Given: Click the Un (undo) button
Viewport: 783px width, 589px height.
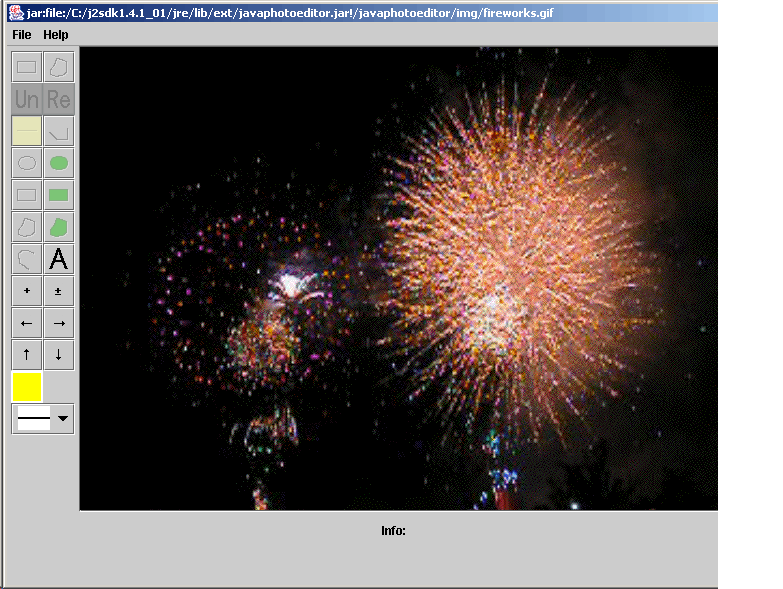Looking at the screenshot, I should pyautogui.click(x=26, y=99).
